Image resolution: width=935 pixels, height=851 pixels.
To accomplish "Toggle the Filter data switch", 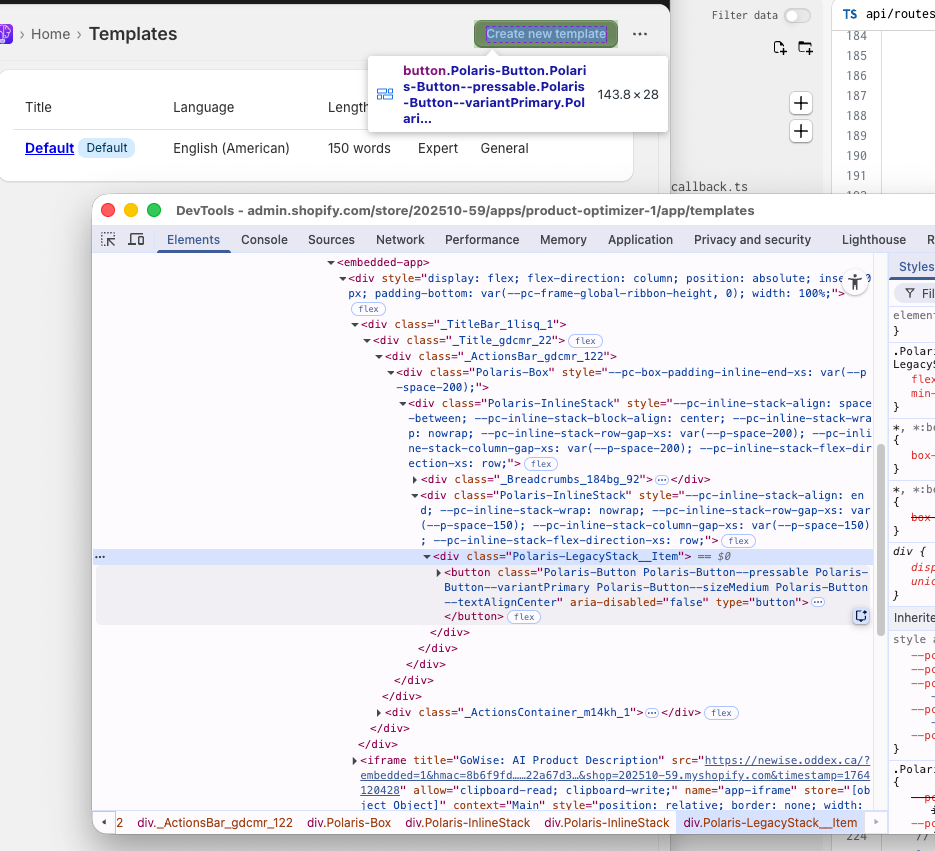I will 797,16.
